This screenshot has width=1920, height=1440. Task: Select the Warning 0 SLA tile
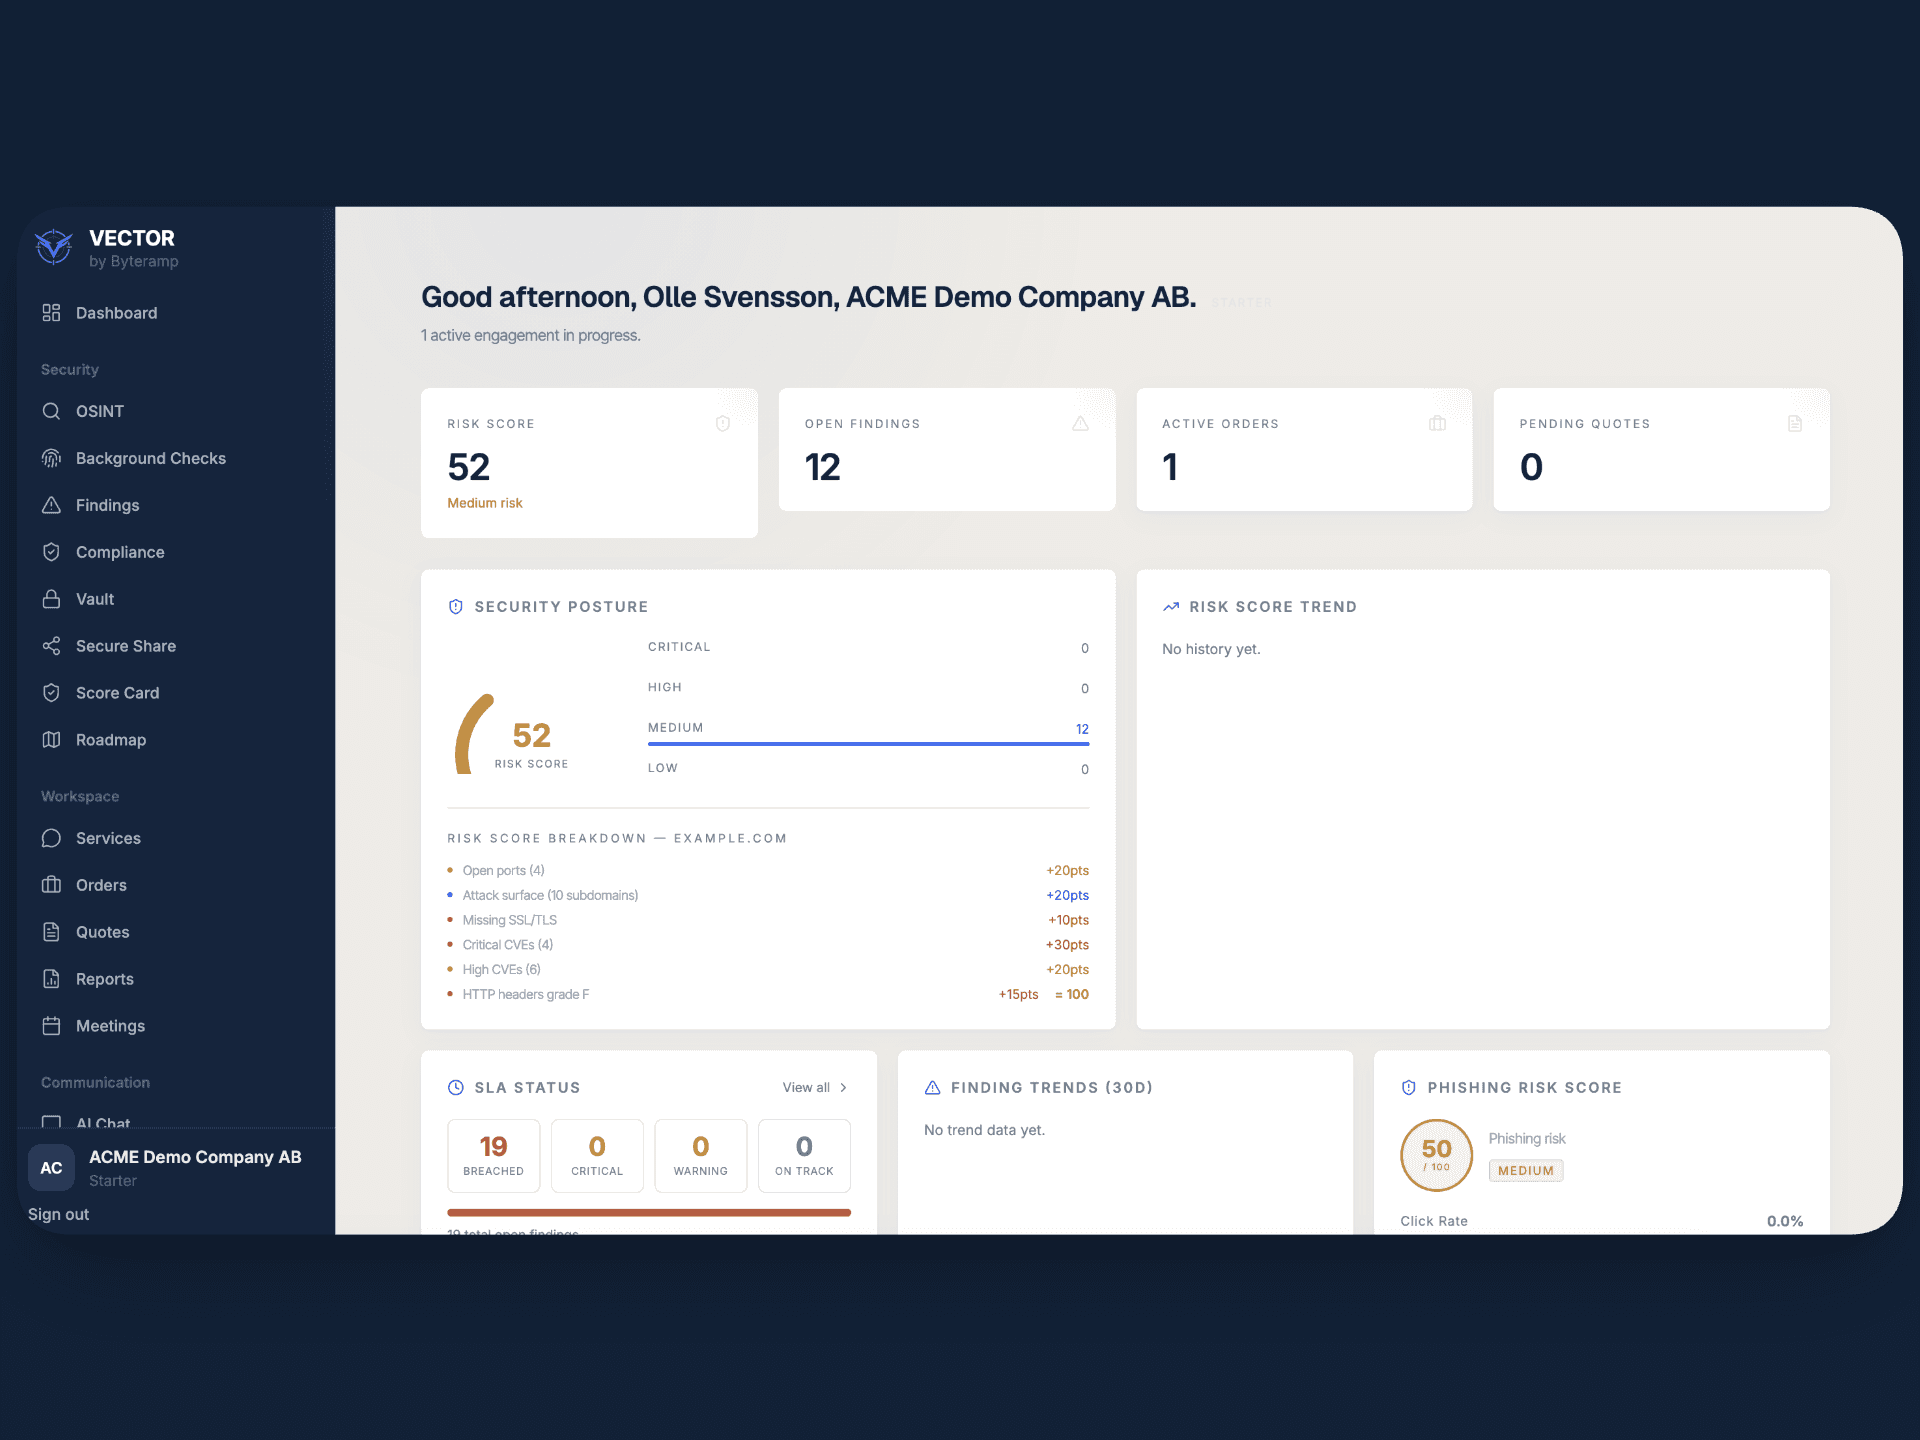pyautogui.click(x=701, y=1156)
